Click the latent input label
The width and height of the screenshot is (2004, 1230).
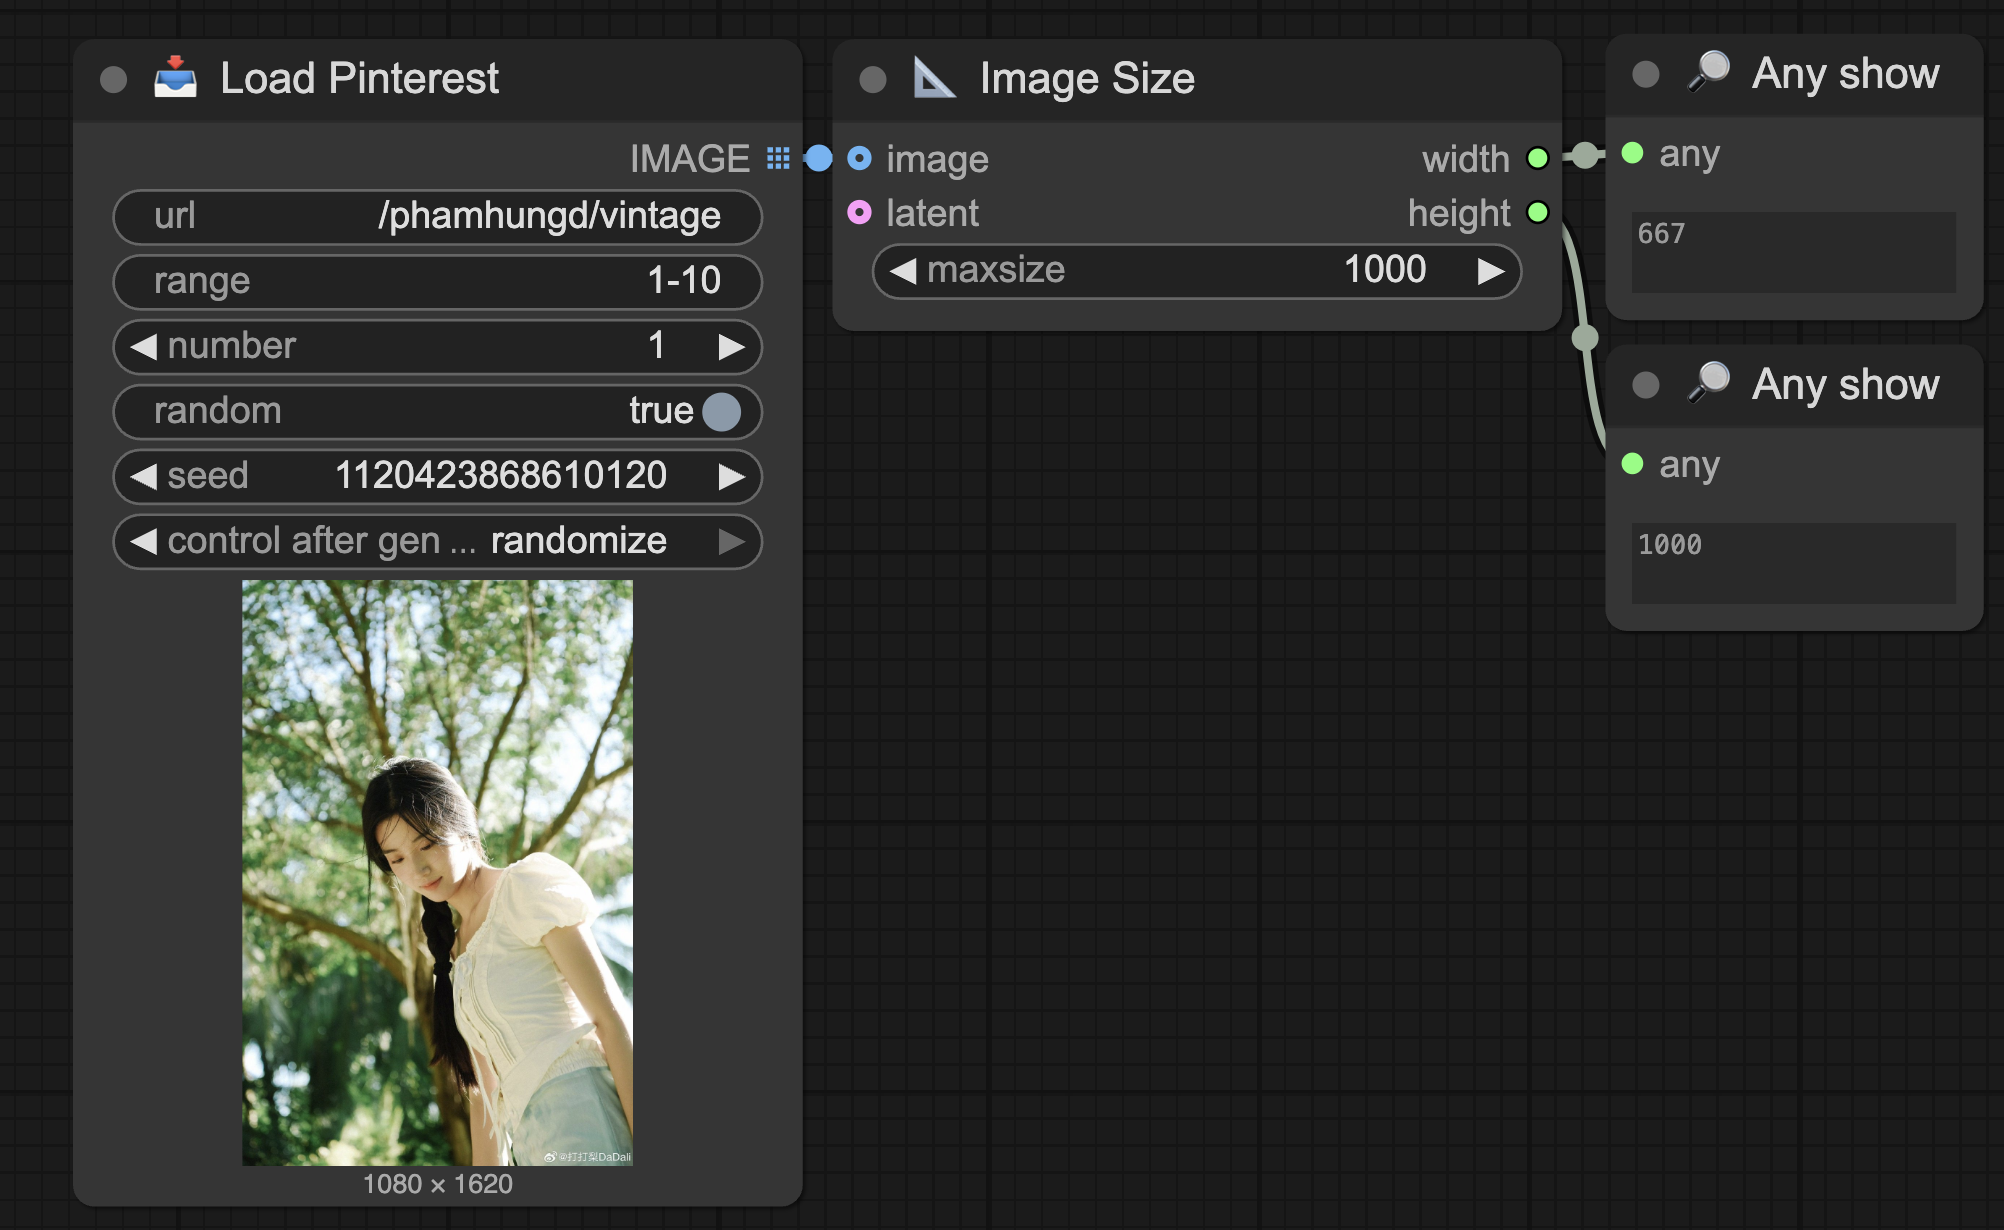pos(933,213)
